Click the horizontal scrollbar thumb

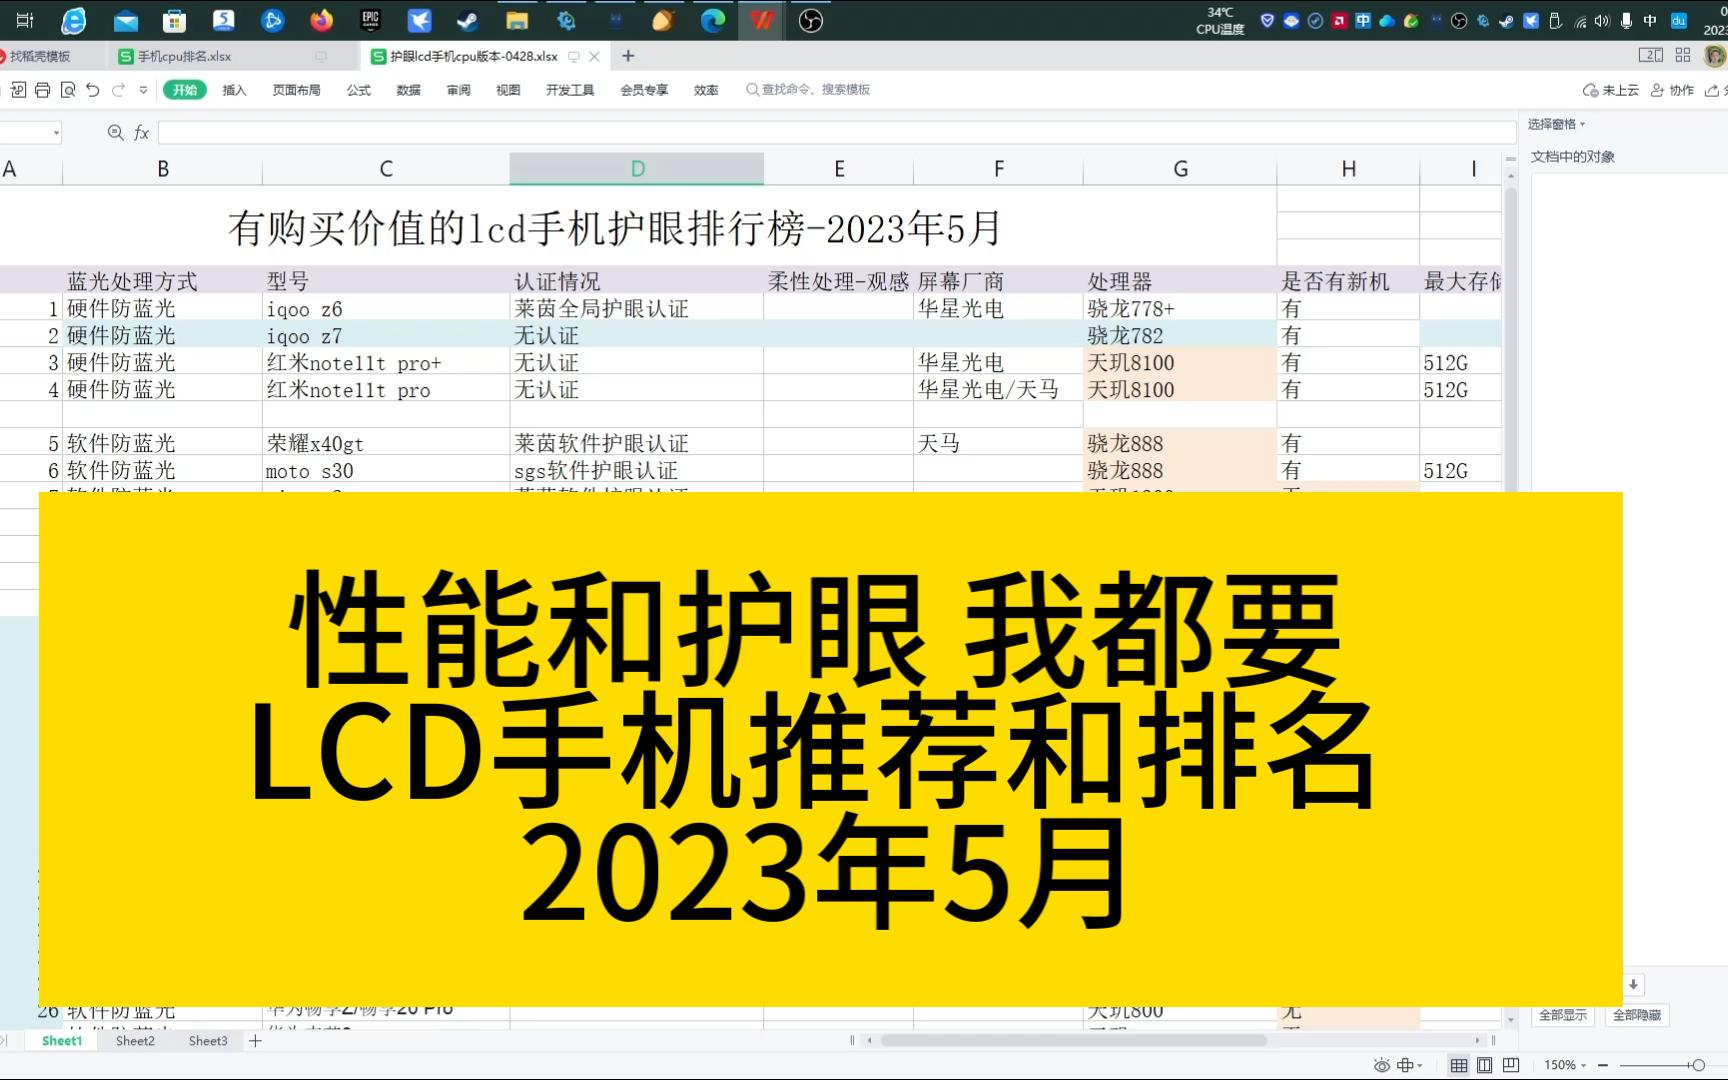(1074, 1040)
